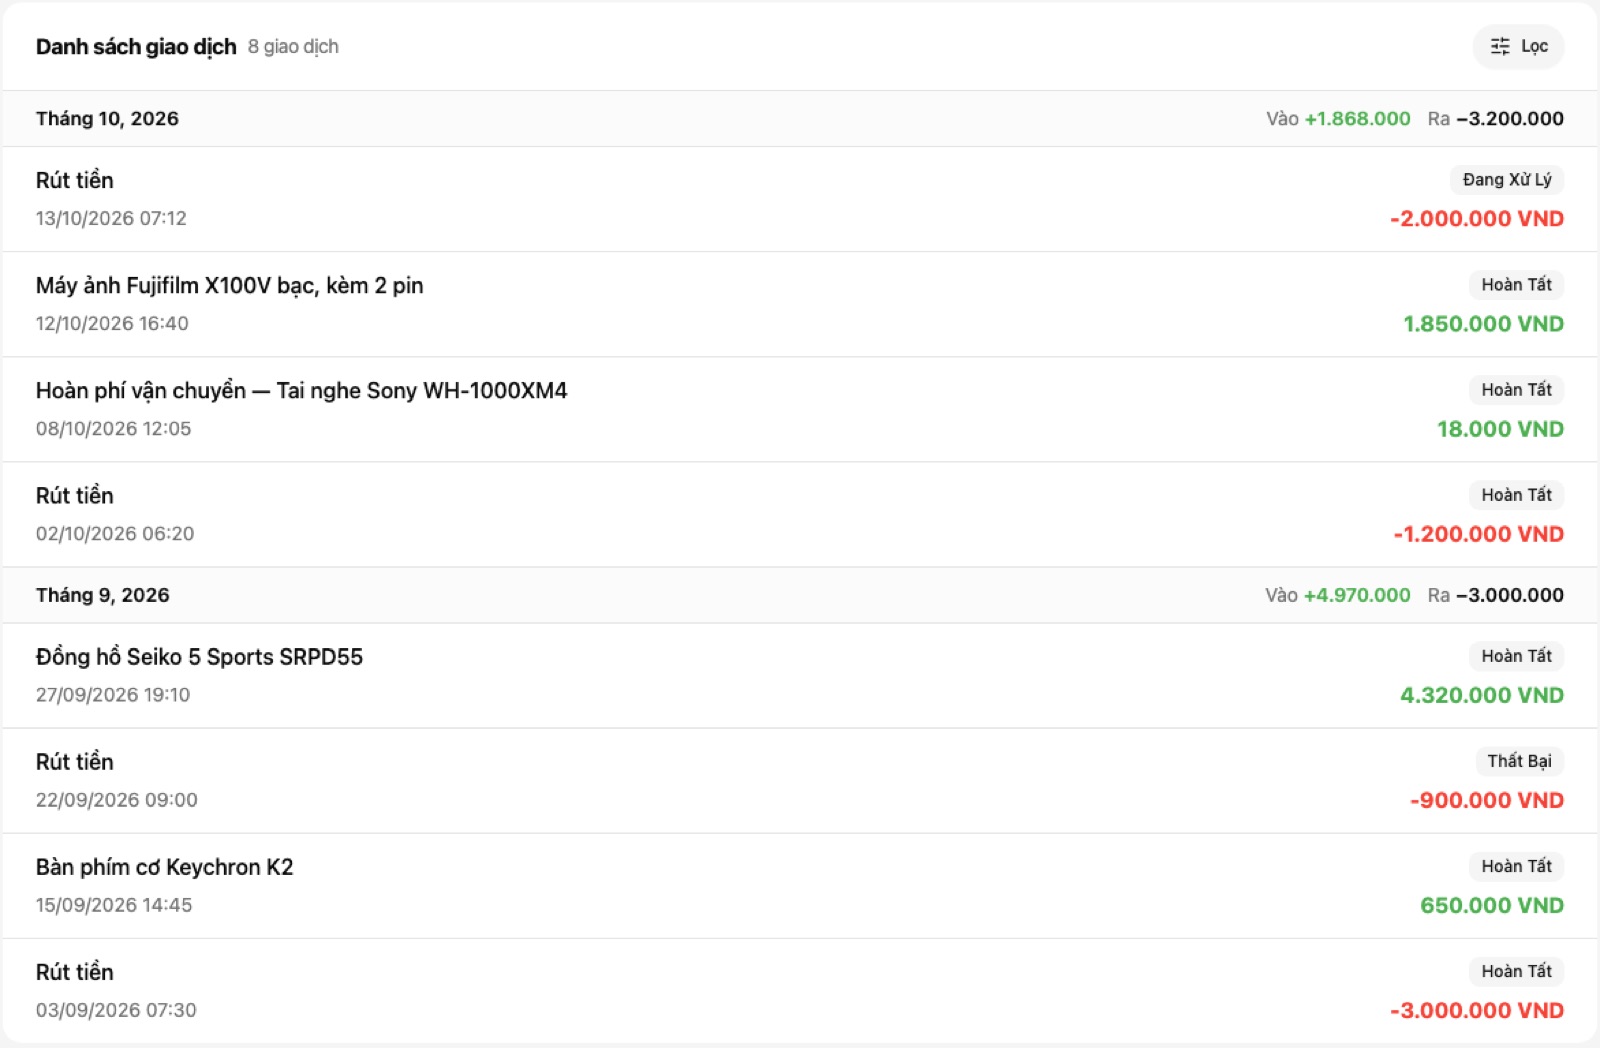
Task: Open the Đồng hồ Seiko 5 Sports transaction
Action: click(x=800, y=675)
